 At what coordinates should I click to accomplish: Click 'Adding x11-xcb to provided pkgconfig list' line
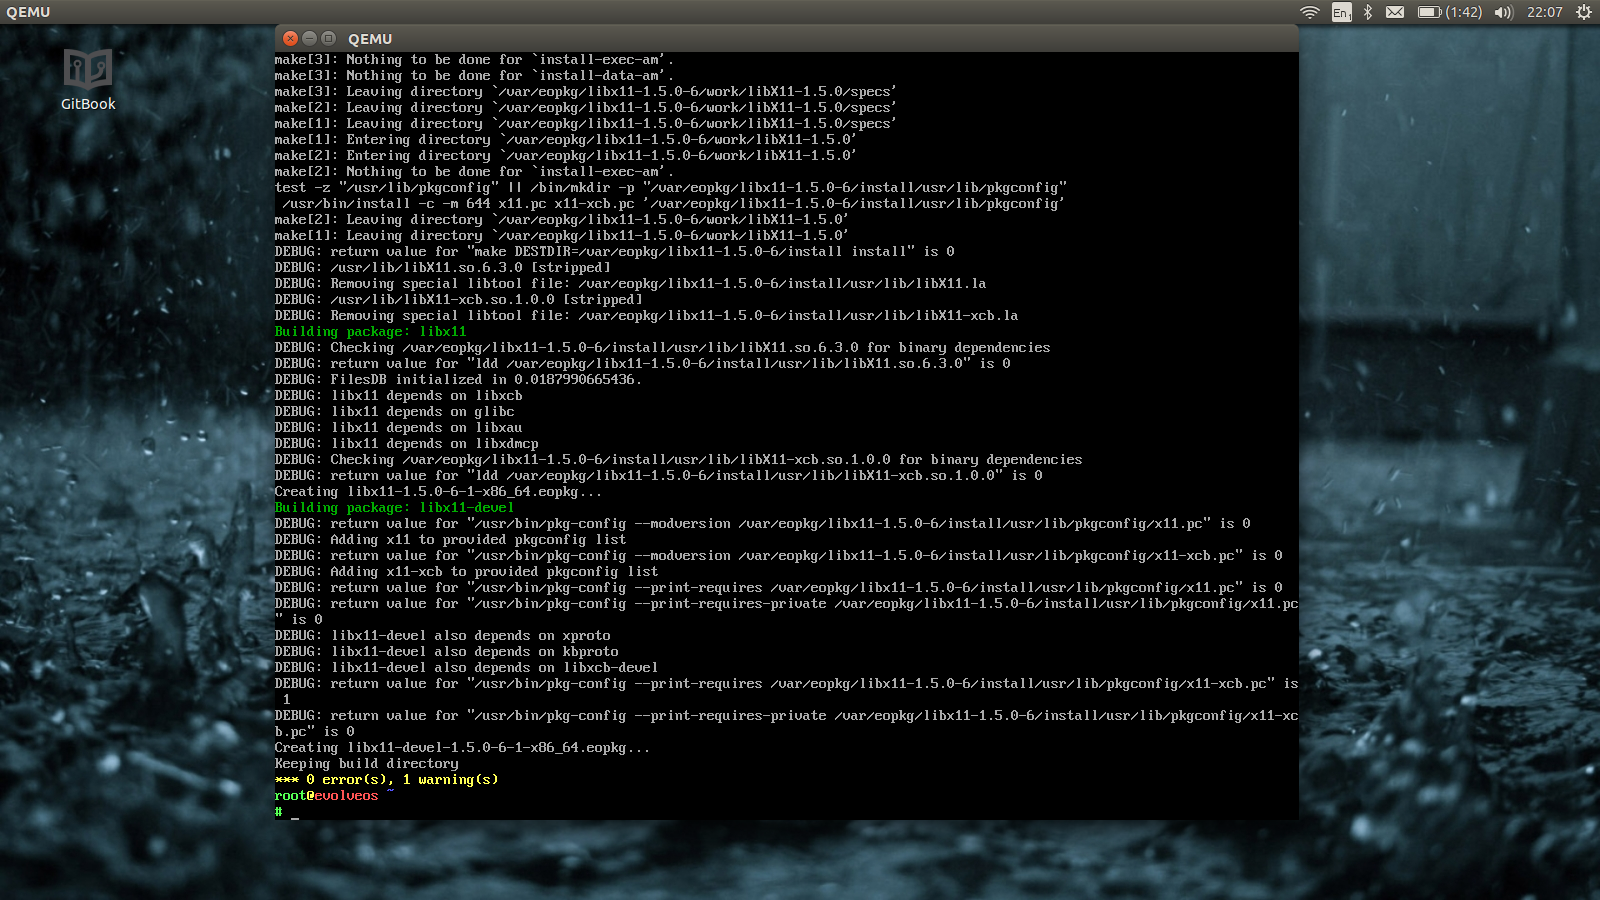(x=467, y=571)
